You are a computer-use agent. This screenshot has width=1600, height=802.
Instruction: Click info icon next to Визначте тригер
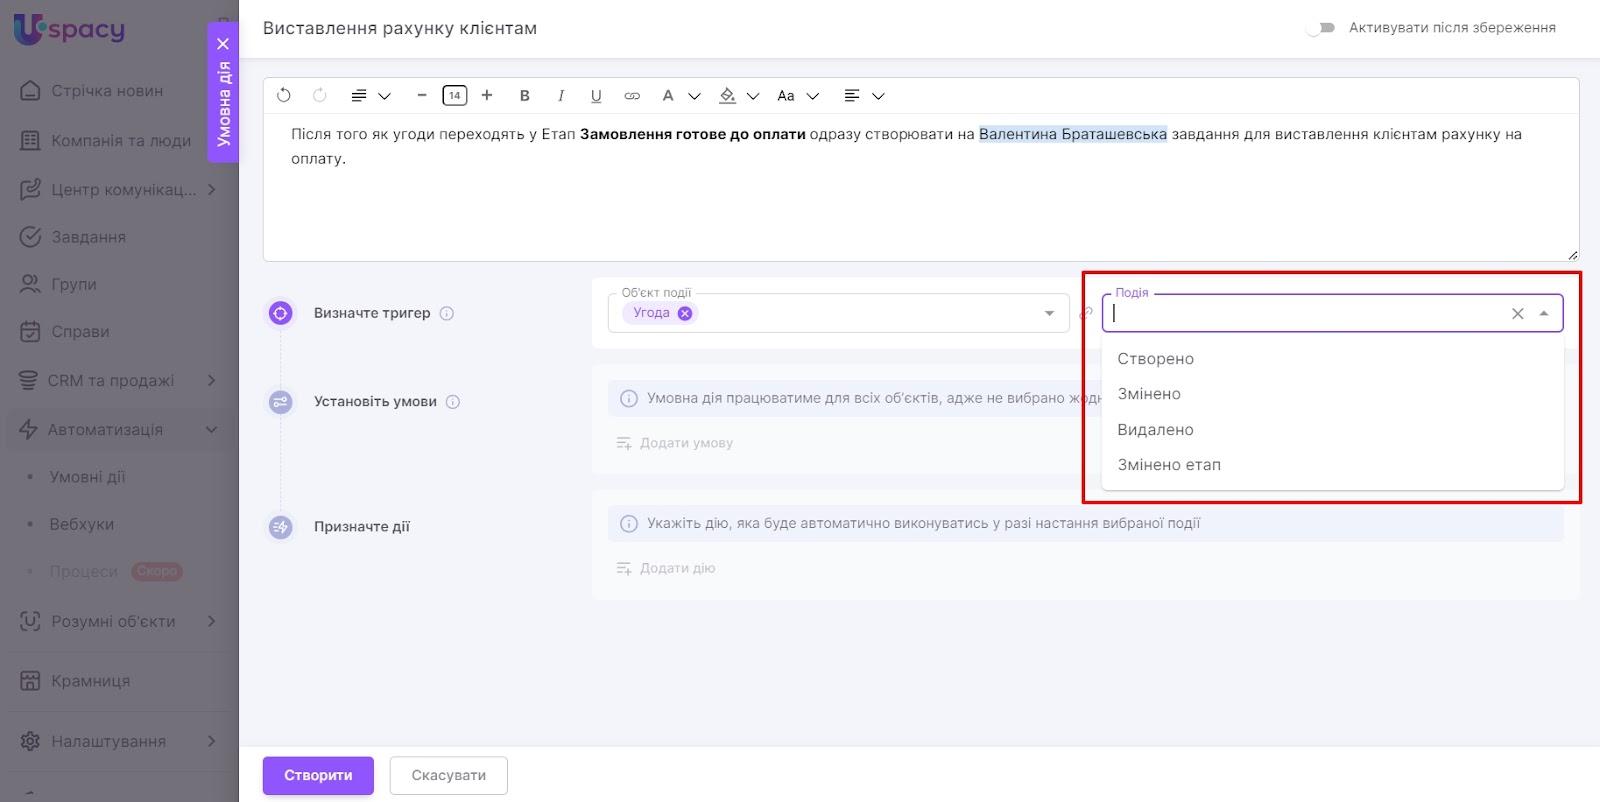click(447, 313)
